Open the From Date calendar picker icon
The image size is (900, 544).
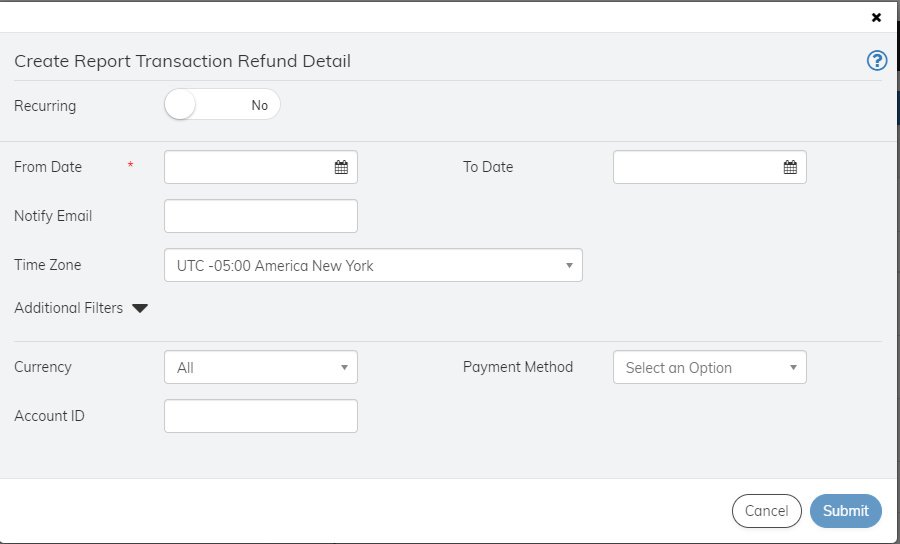[x=341, y=167]
